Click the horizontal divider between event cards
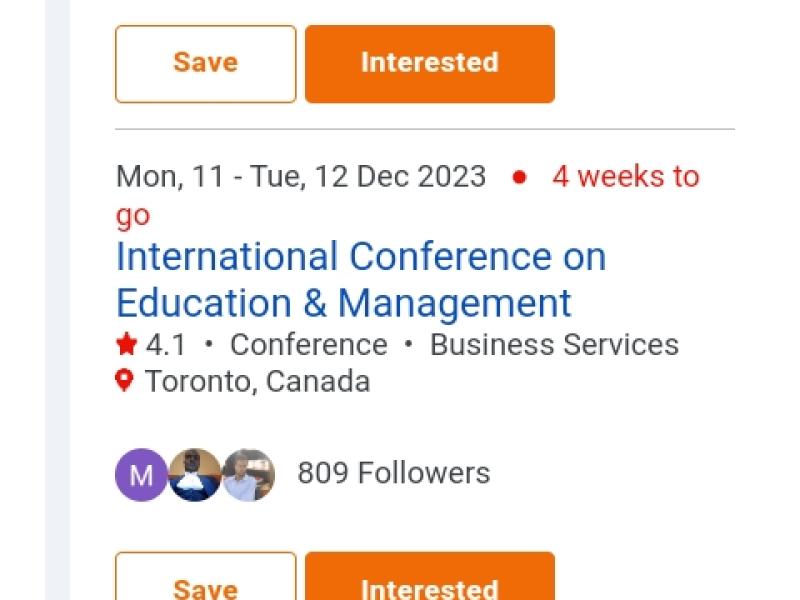The image size is (800, 600). 425,130
